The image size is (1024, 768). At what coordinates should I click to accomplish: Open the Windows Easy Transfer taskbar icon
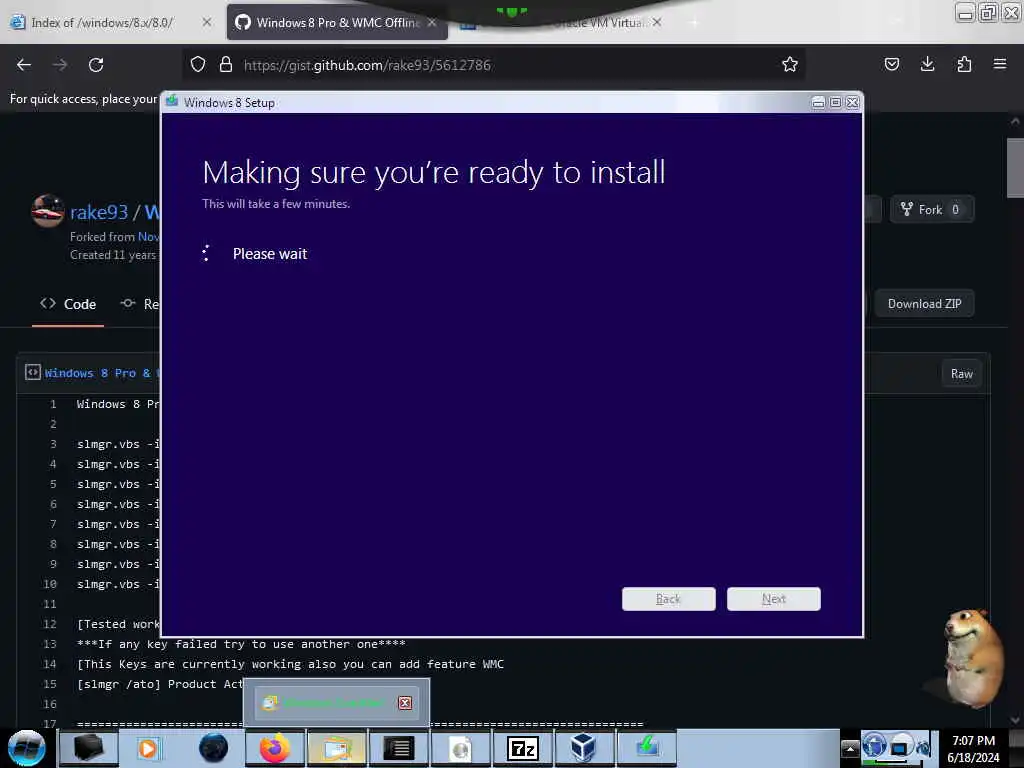point(337,748)
